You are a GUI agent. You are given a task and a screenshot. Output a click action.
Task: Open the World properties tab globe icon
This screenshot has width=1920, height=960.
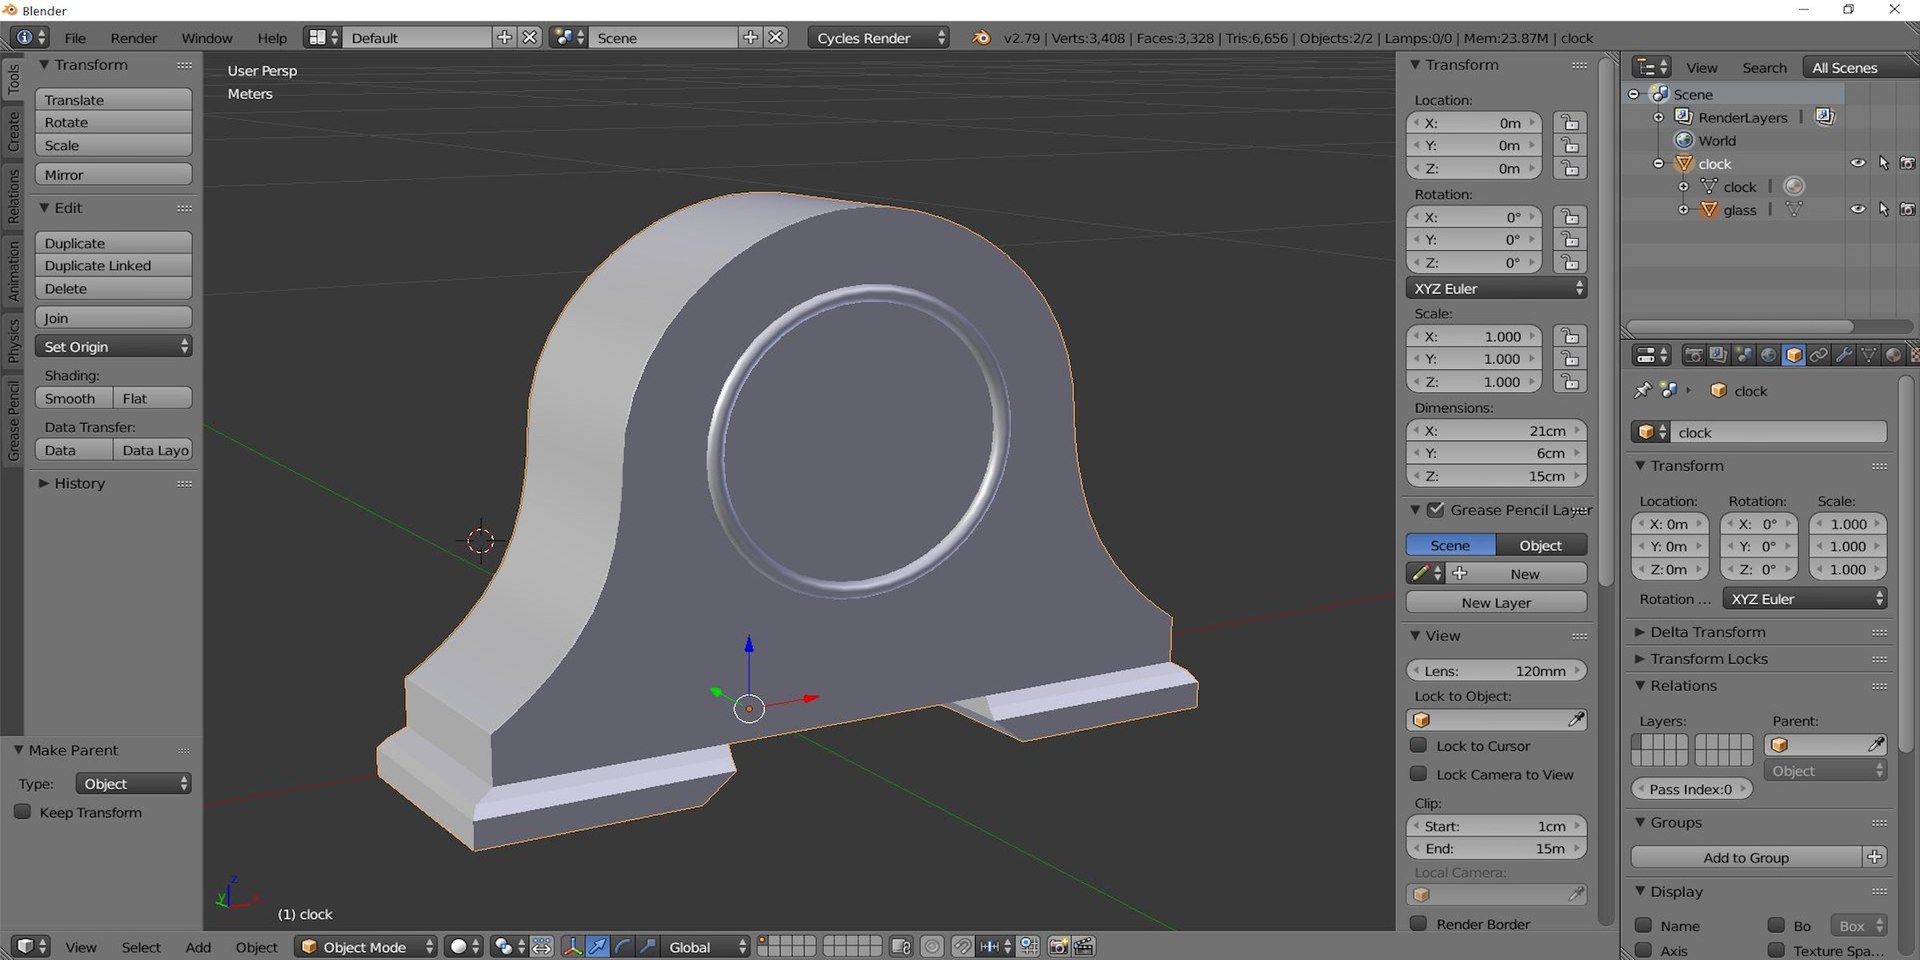(1768, 355)
